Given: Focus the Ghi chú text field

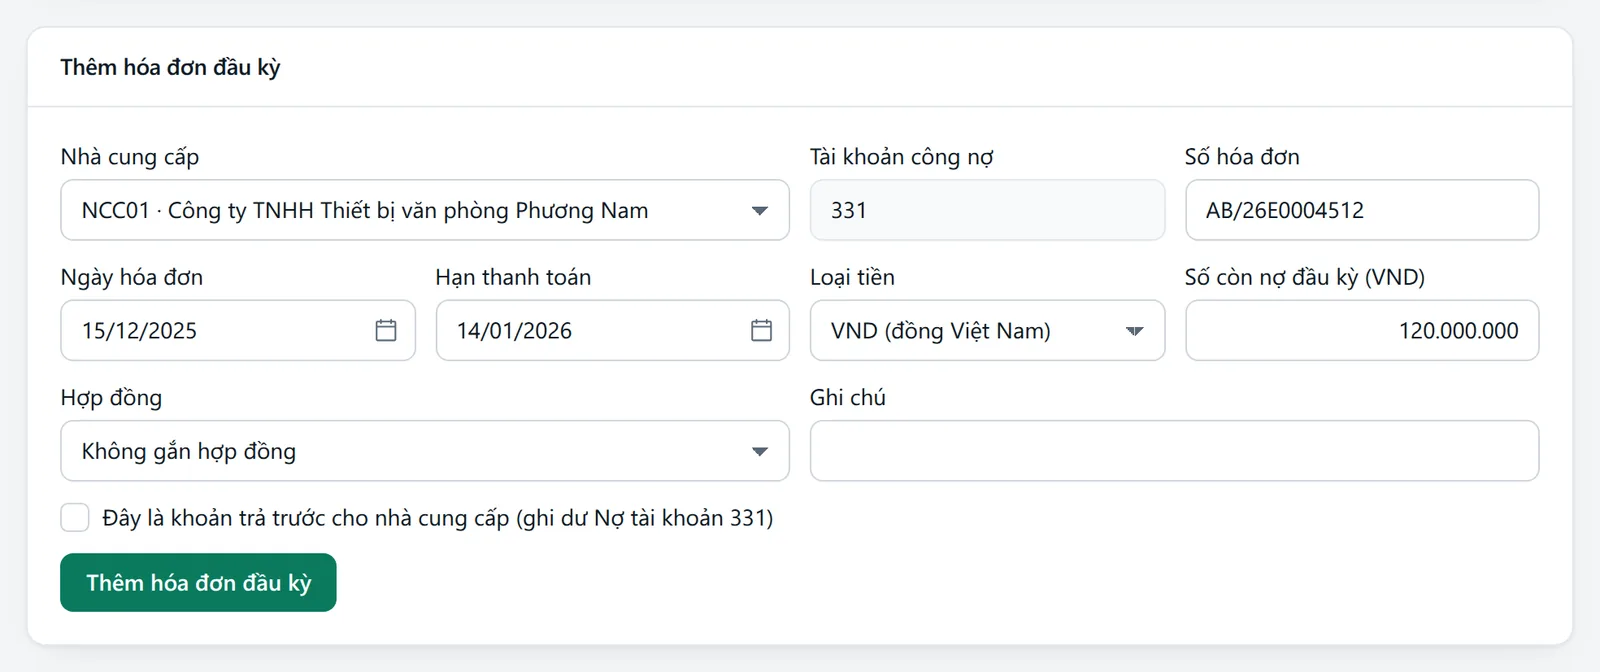Looking at the screenshot, I should coord(1174,451).
